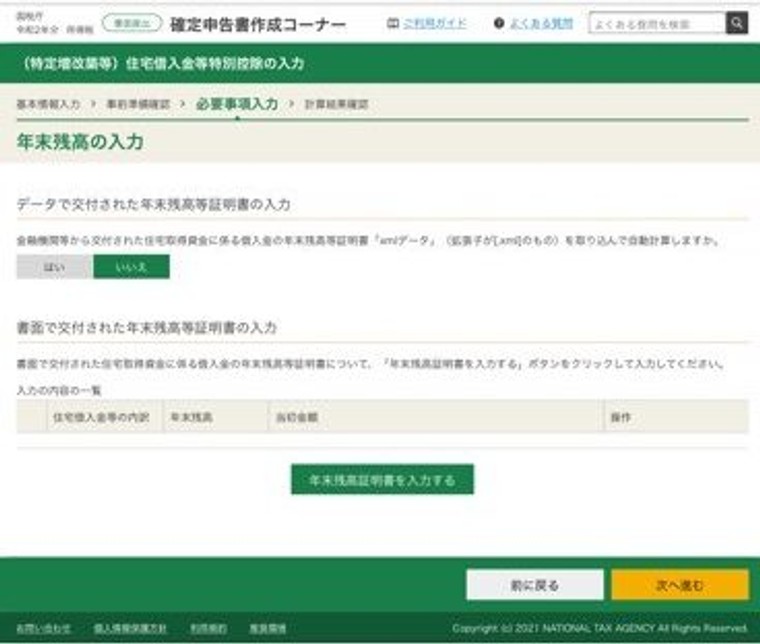Click 前に戻る button
760x644 pixels.
pos(535,585)
